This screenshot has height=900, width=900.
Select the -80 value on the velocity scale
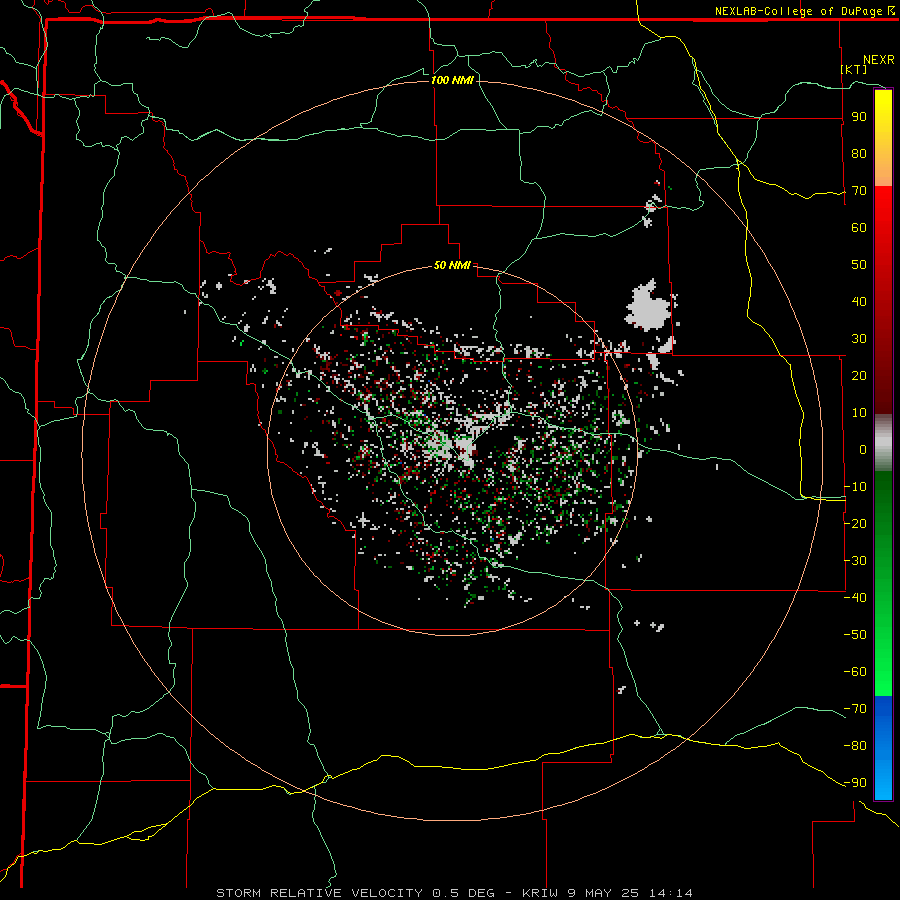pos(855,746)
